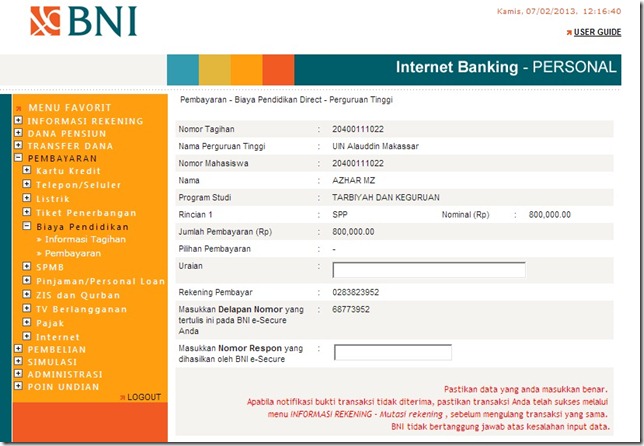Click the TARBIYAH DAN KEGURUAN value
Screen dimensions: 644x446
click(386, 198)
